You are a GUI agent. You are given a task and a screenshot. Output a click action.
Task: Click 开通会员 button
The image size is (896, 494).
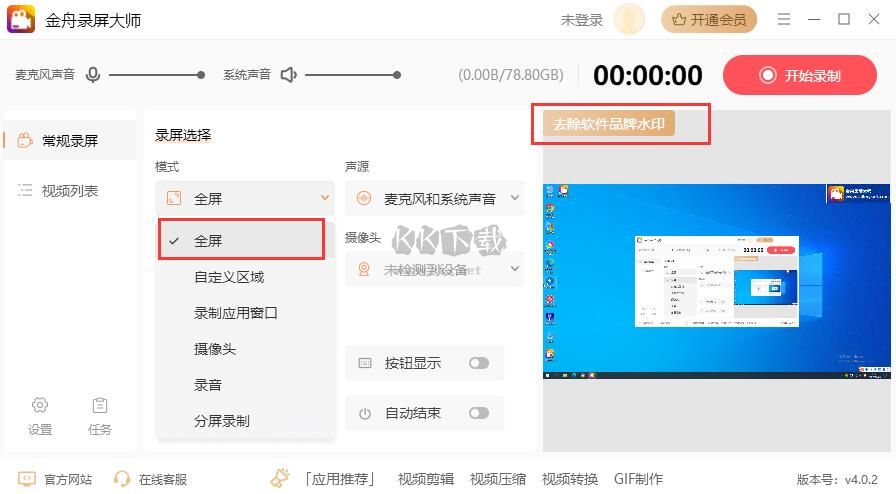click(709, 19)
